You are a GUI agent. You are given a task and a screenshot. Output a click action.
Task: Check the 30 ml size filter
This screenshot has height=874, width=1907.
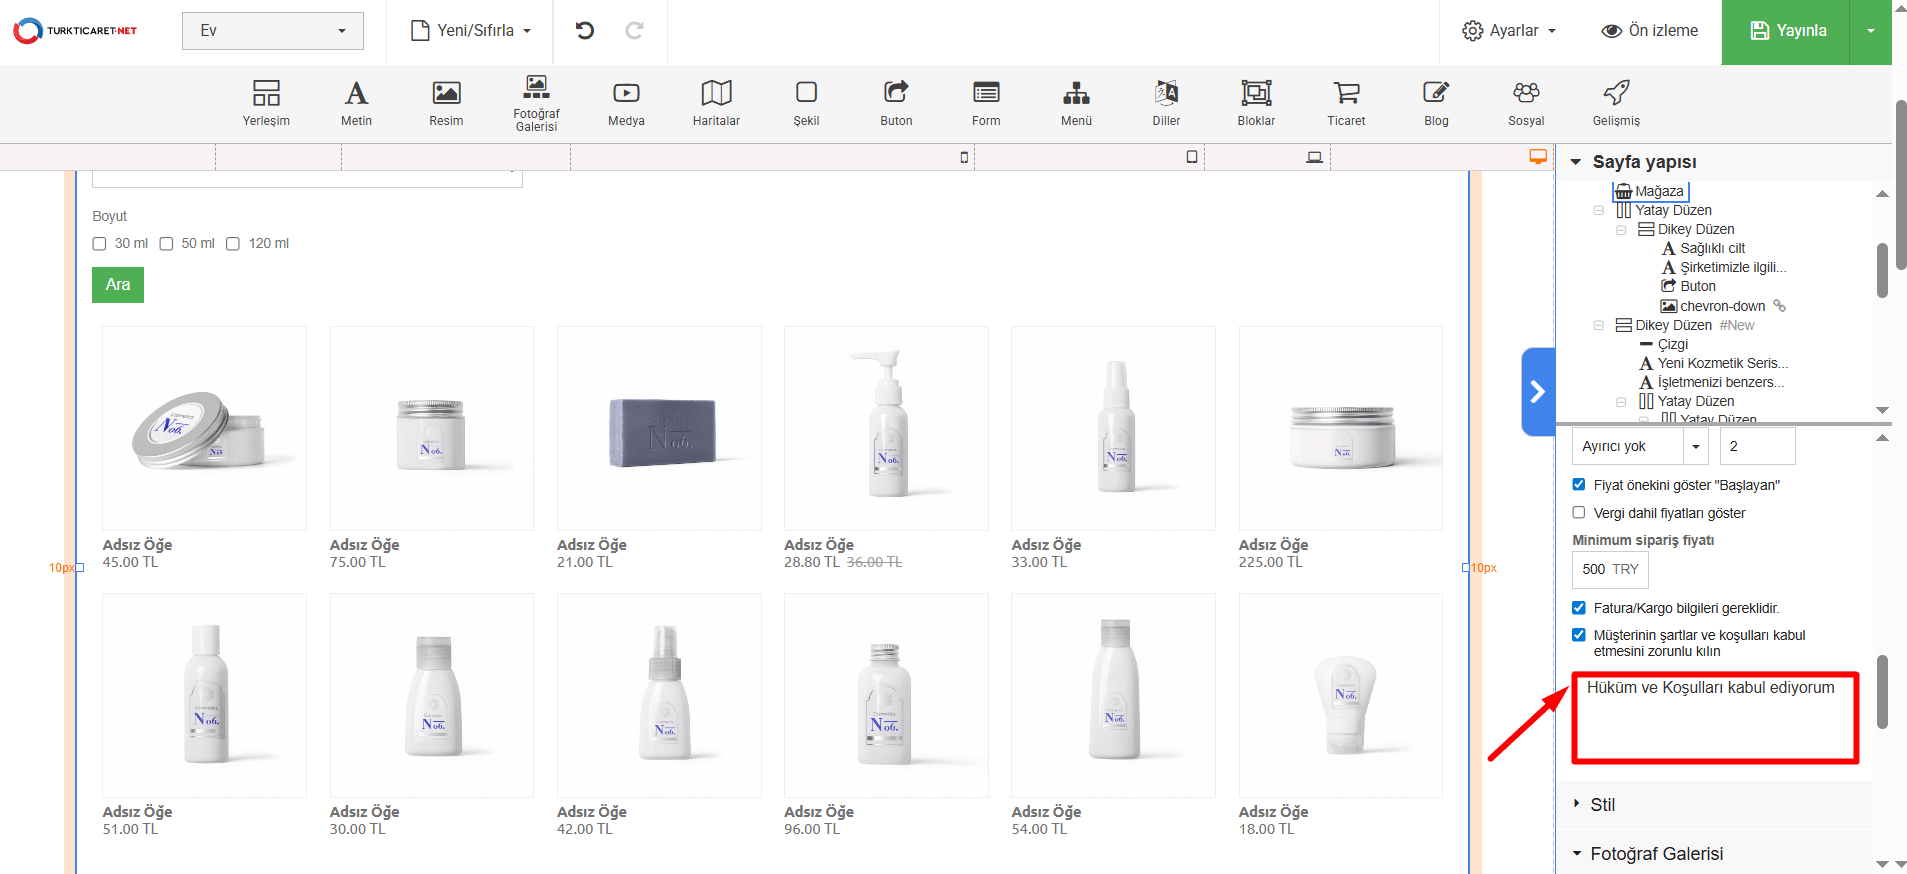tap(100, 244)
